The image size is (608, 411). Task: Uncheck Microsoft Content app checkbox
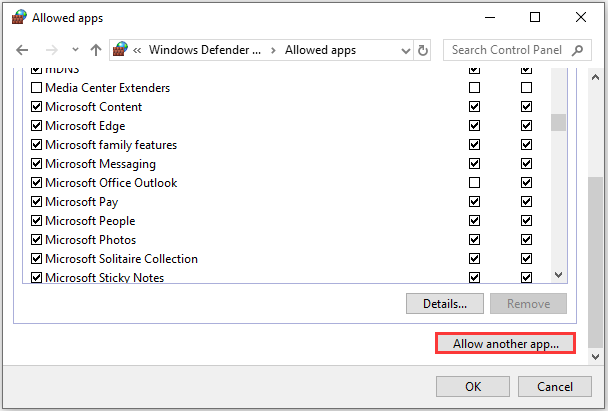(36, 107)
